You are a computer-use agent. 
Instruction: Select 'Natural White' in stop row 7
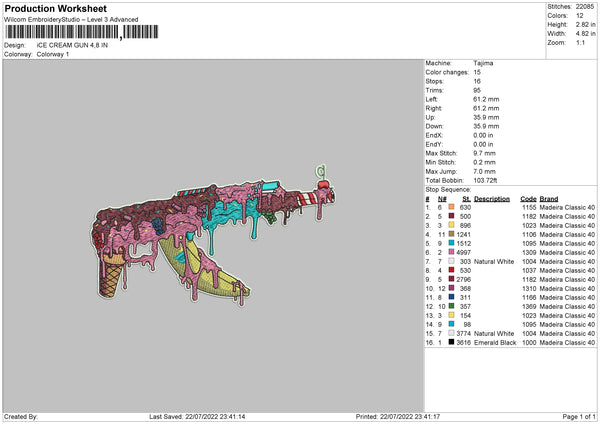(x=494, y=261)
